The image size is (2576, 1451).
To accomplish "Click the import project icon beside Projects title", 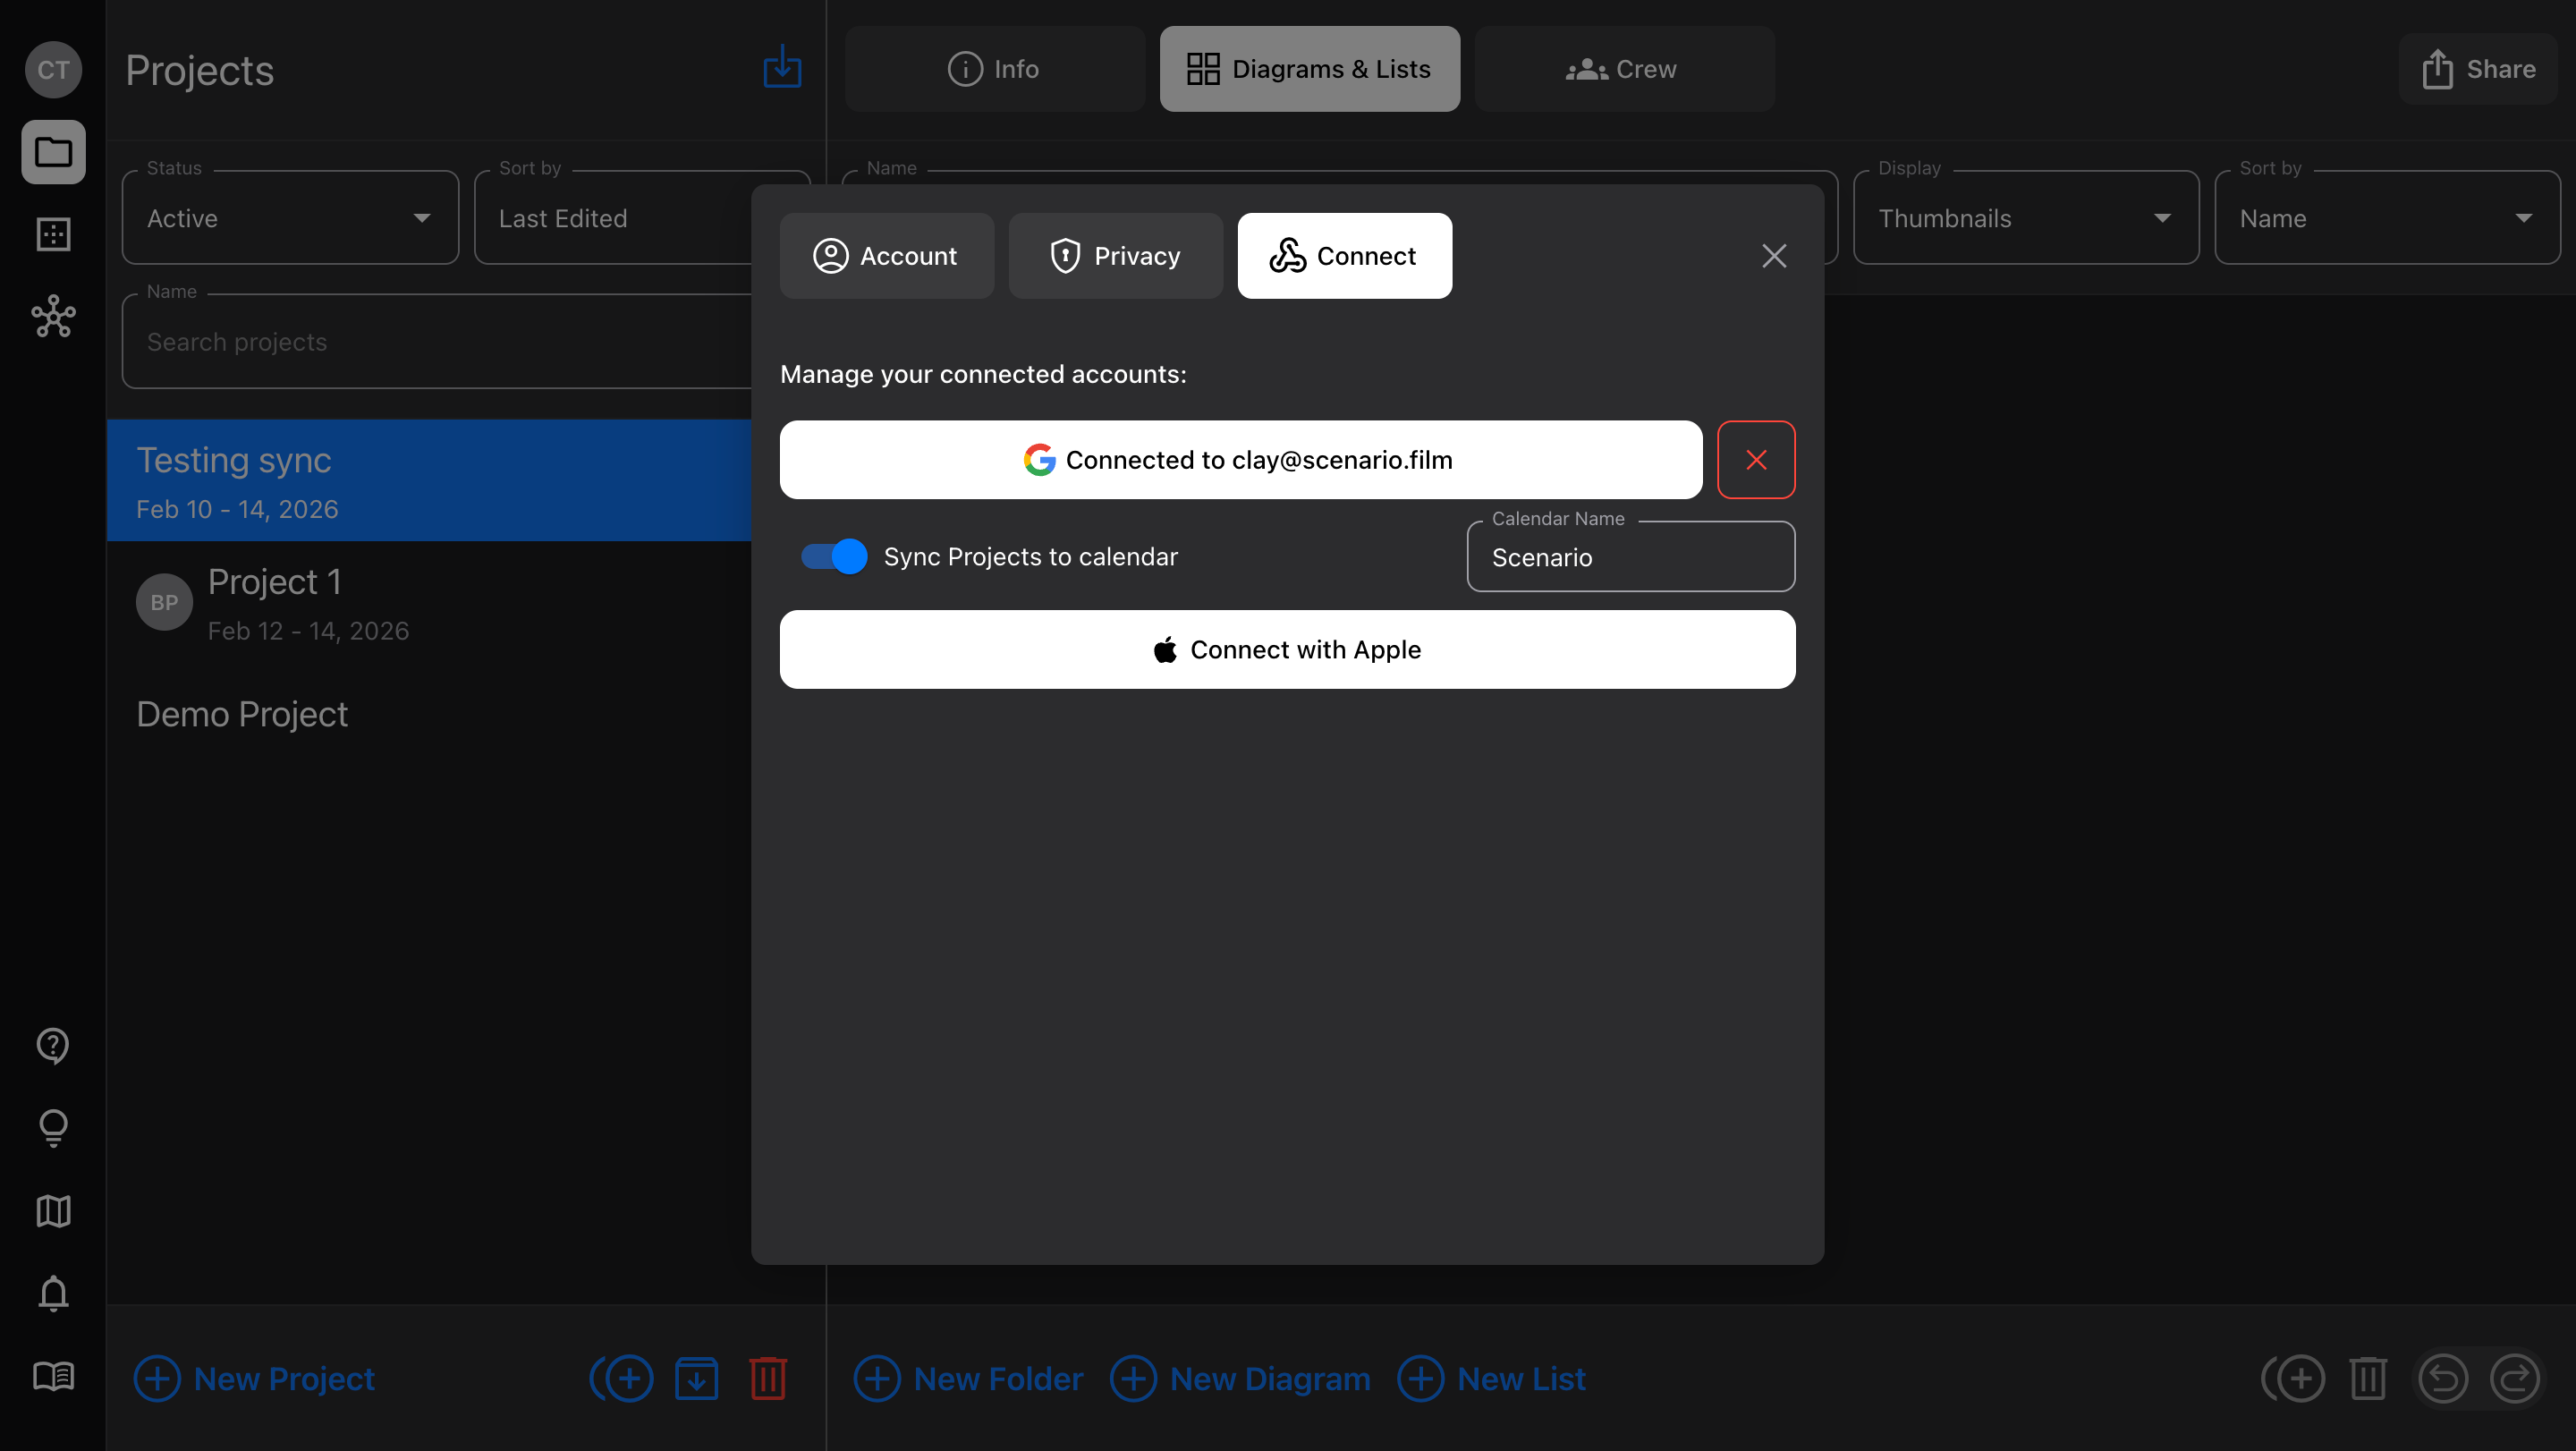I will pyautogui.click(x=782, y=68).
